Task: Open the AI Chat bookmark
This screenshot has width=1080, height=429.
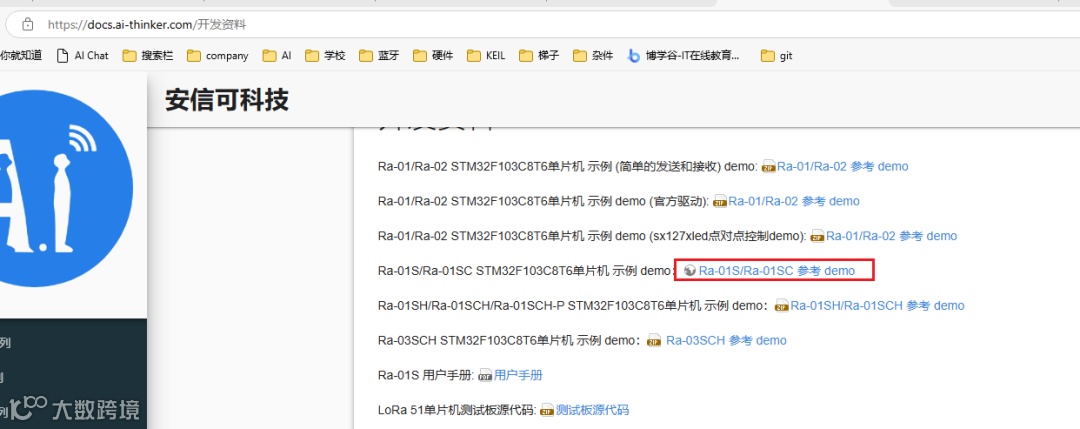Action: 83,56
